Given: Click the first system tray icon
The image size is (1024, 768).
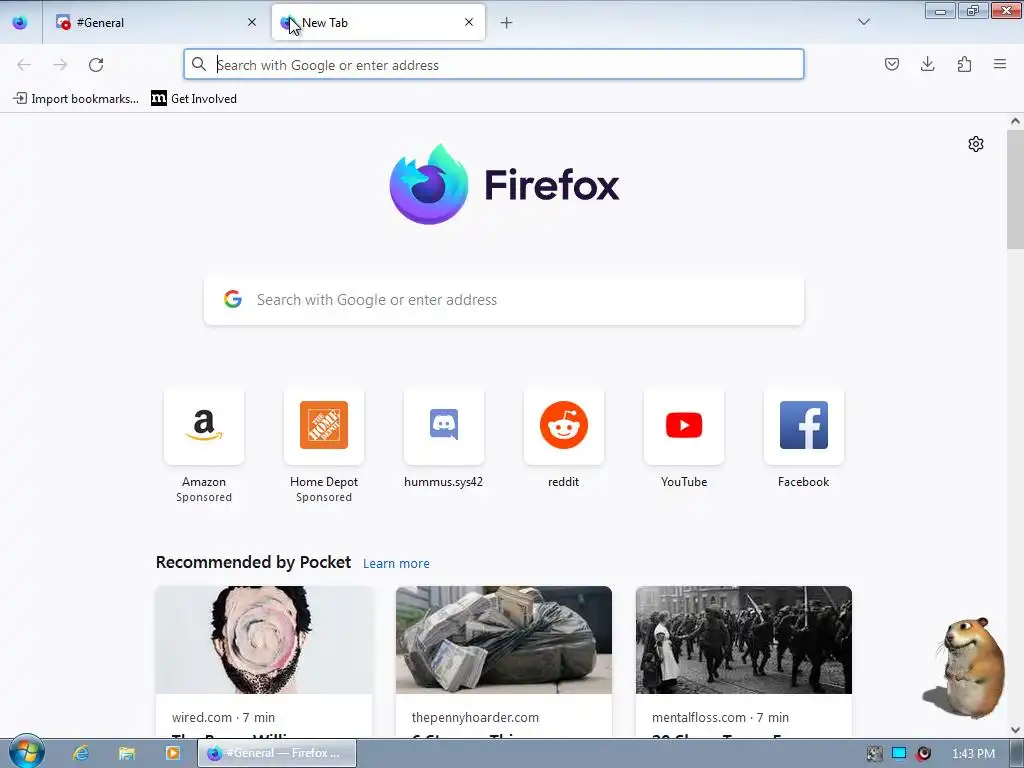Looking at the screenshot, I should pyautogui.click(x=874, y=754).
